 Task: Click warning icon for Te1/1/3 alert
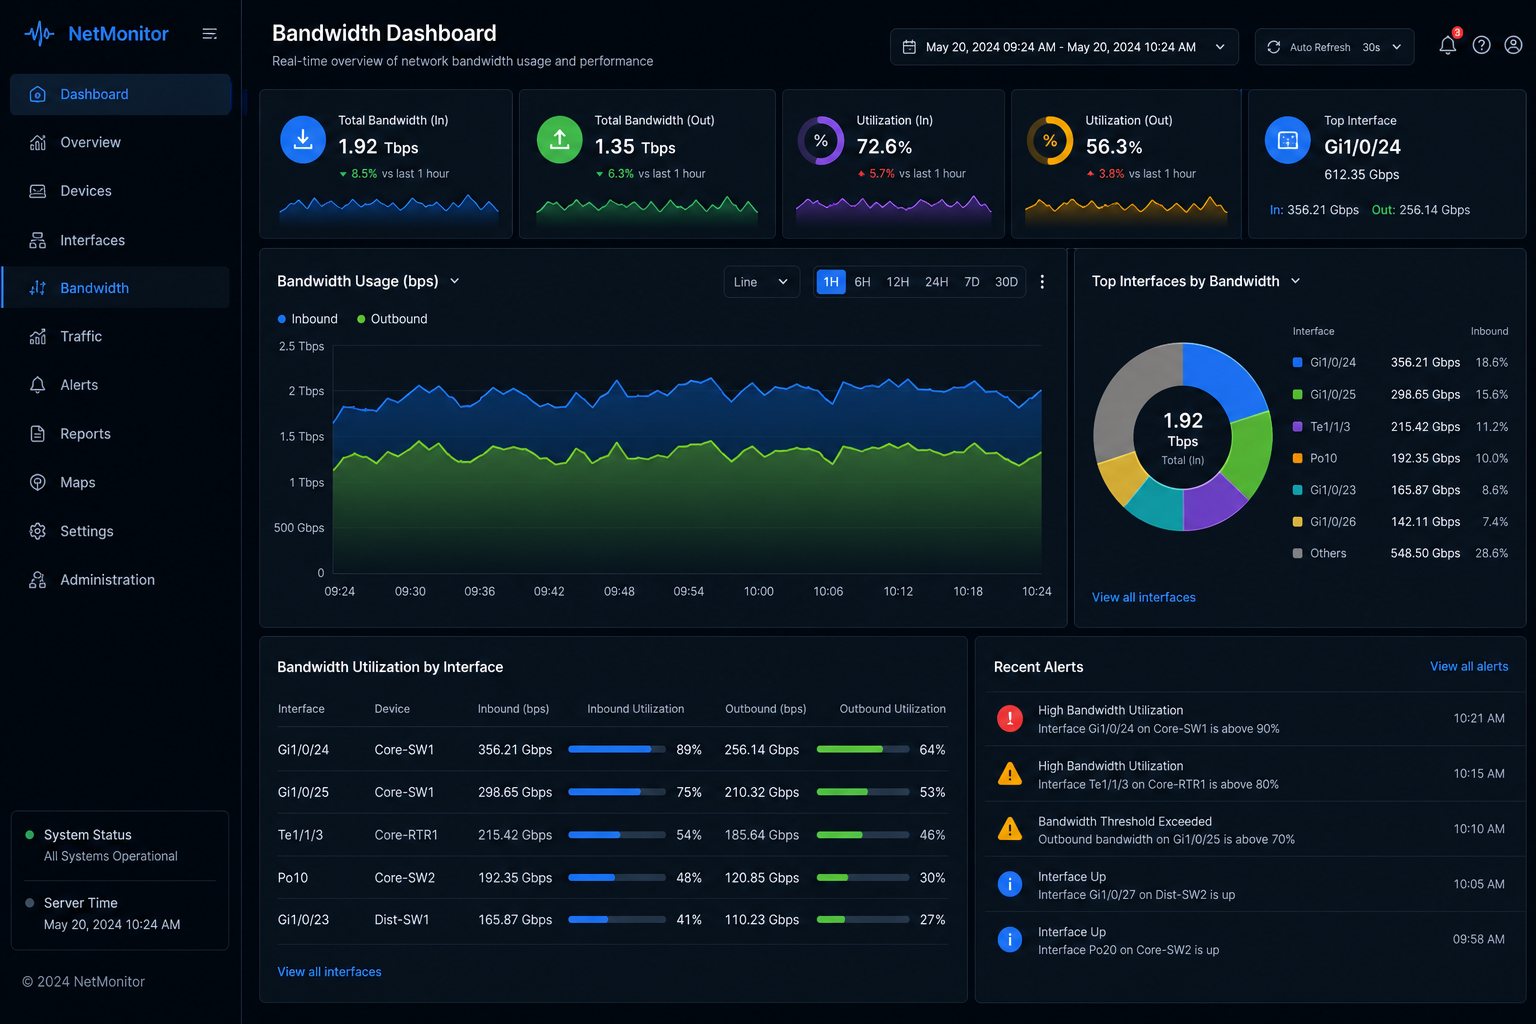tap(1010, 774)
